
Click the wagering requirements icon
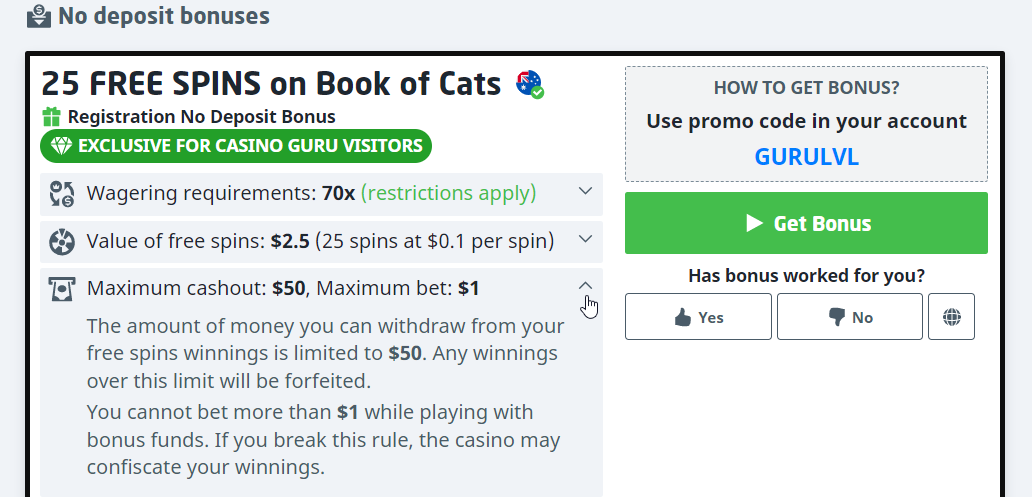[x=62, y=193]
